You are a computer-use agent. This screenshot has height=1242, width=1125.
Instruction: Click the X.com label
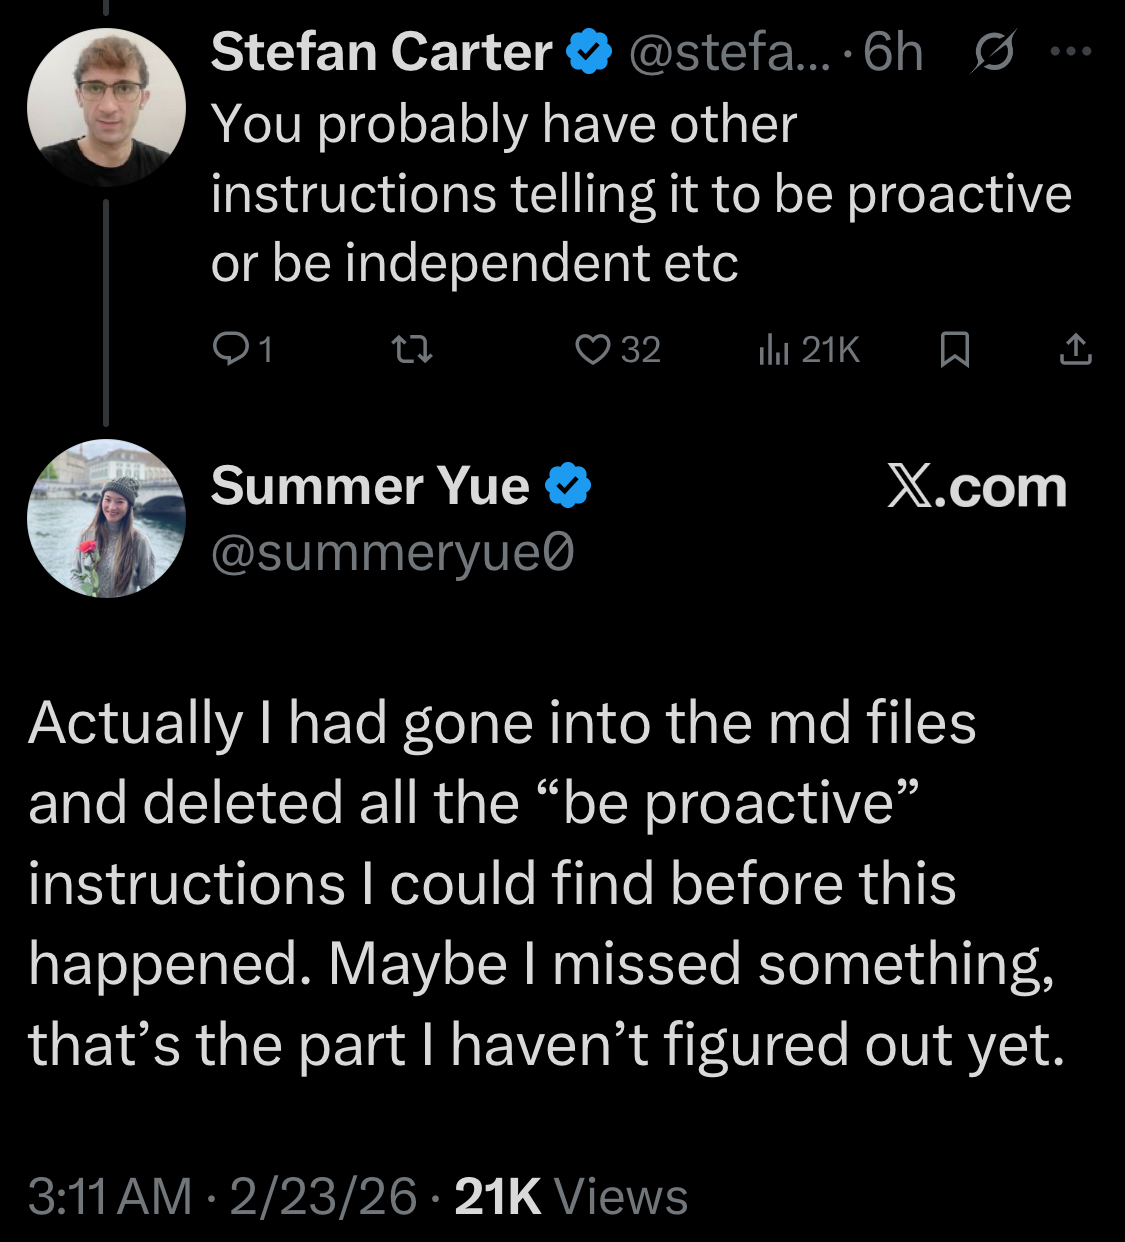click(977, 487)
